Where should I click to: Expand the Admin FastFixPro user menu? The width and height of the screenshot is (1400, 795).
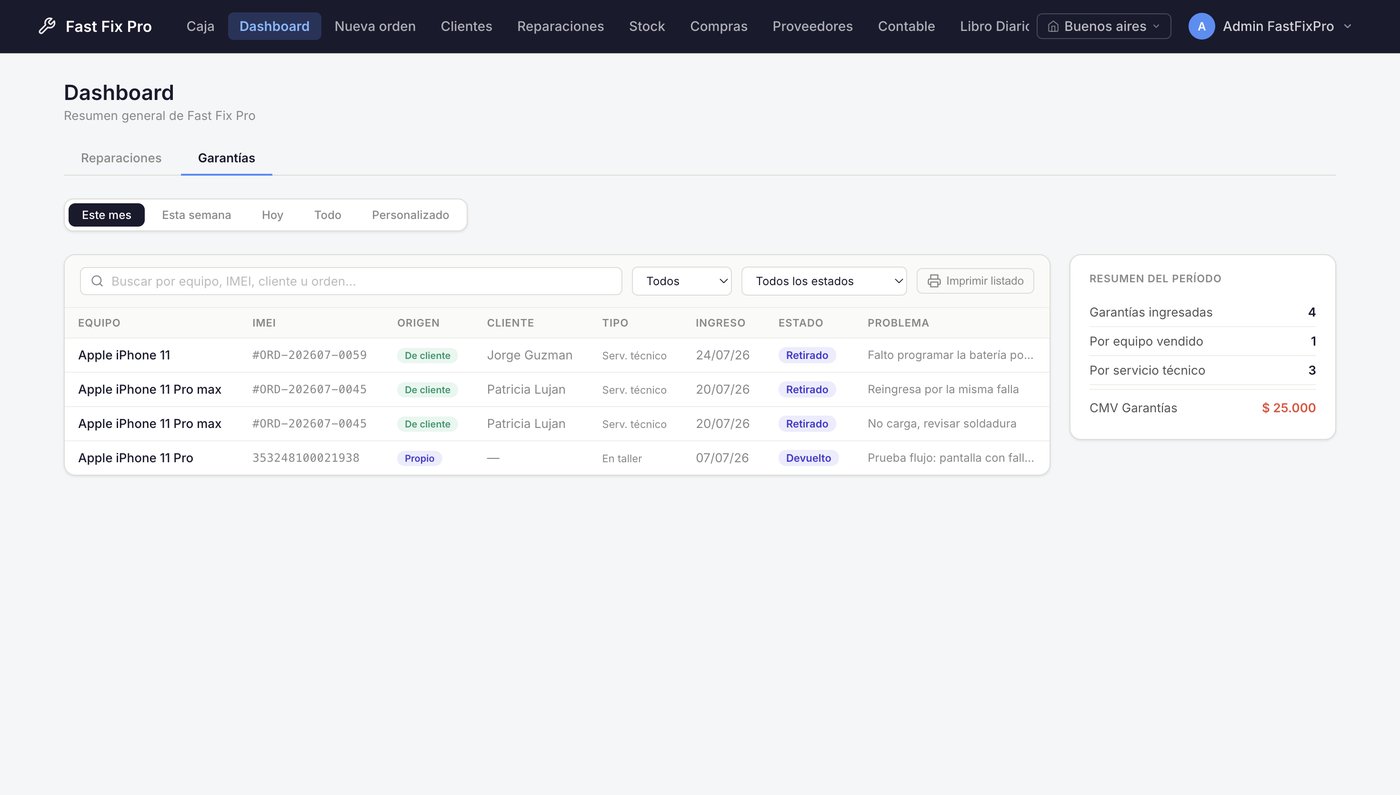tap(1270, 26)
